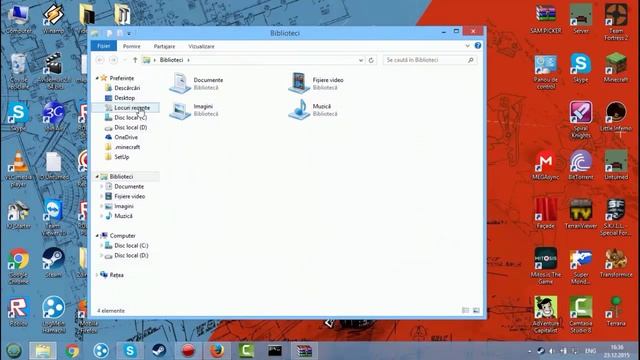The width and height of the screenshot is (640, 360).
Task: Open the Minecraft desktop shortcut
Action: pos(616,68)
